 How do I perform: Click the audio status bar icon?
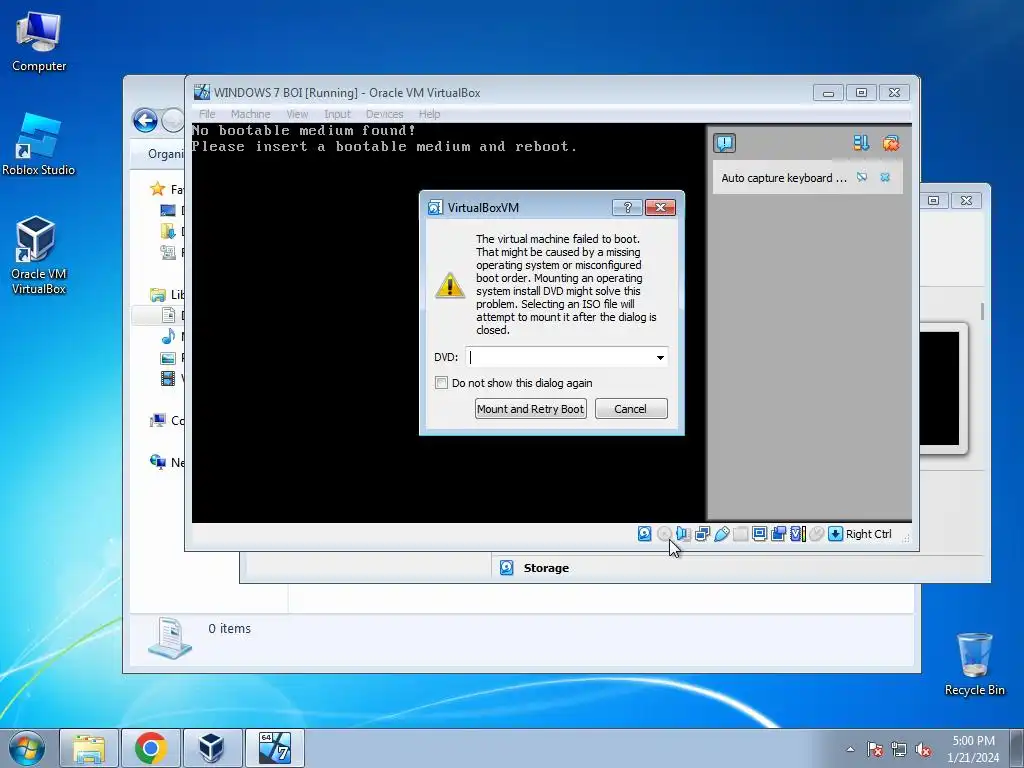pos(683,534)
